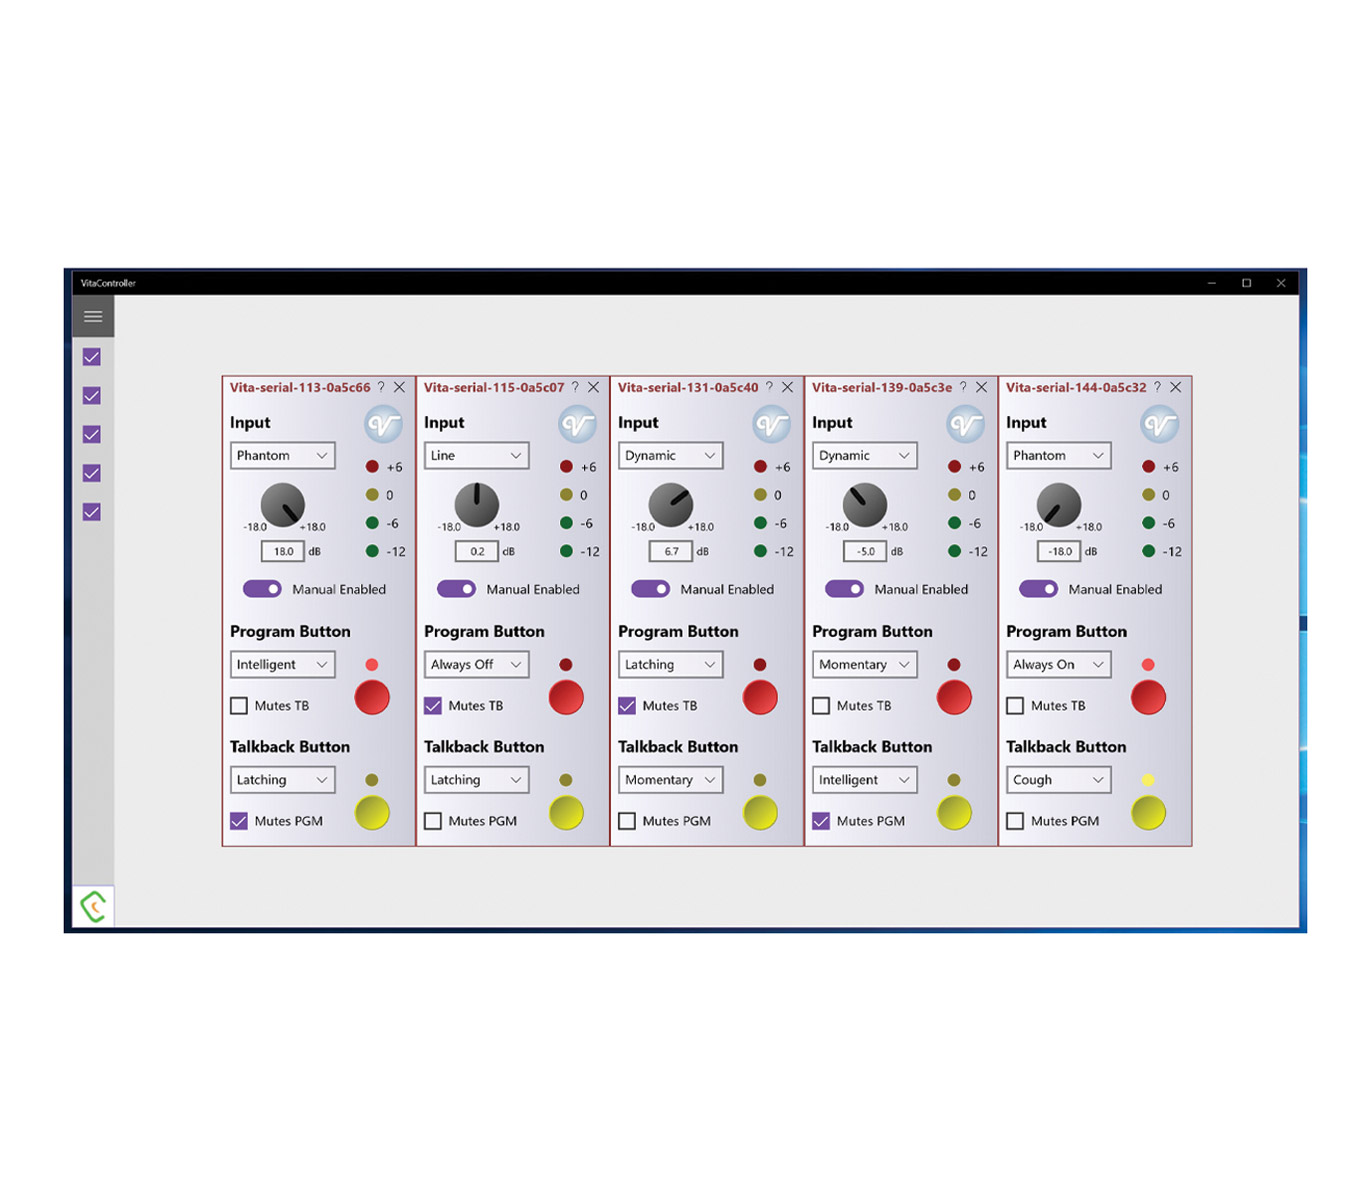The width and height of the screenshot is (1371, 1200).
Task: Open the Always Off program button dropdown
Action: click(x=476, y=665)
